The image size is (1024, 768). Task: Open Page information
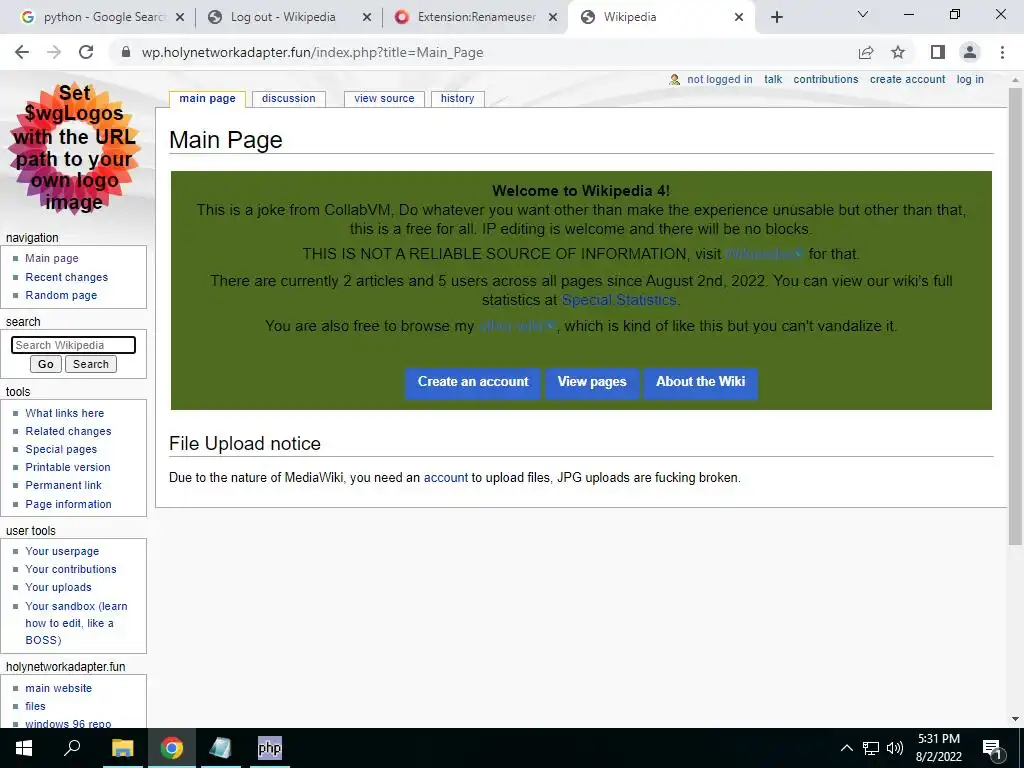tap(68, 504)
